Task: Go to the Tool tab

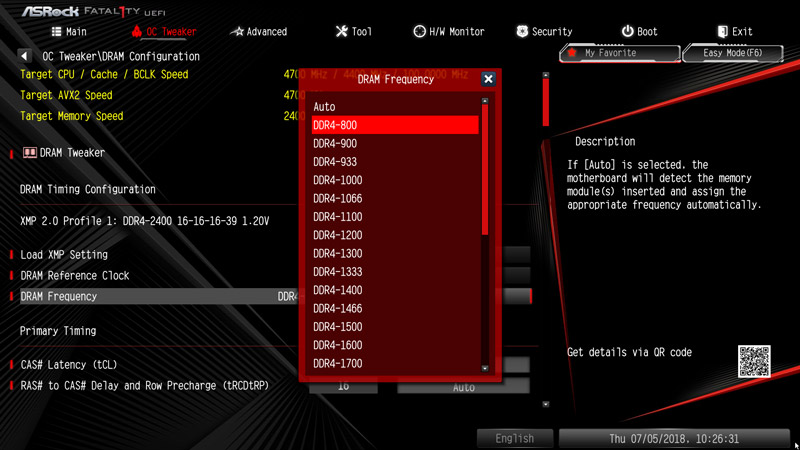Action: coord(354,32)
